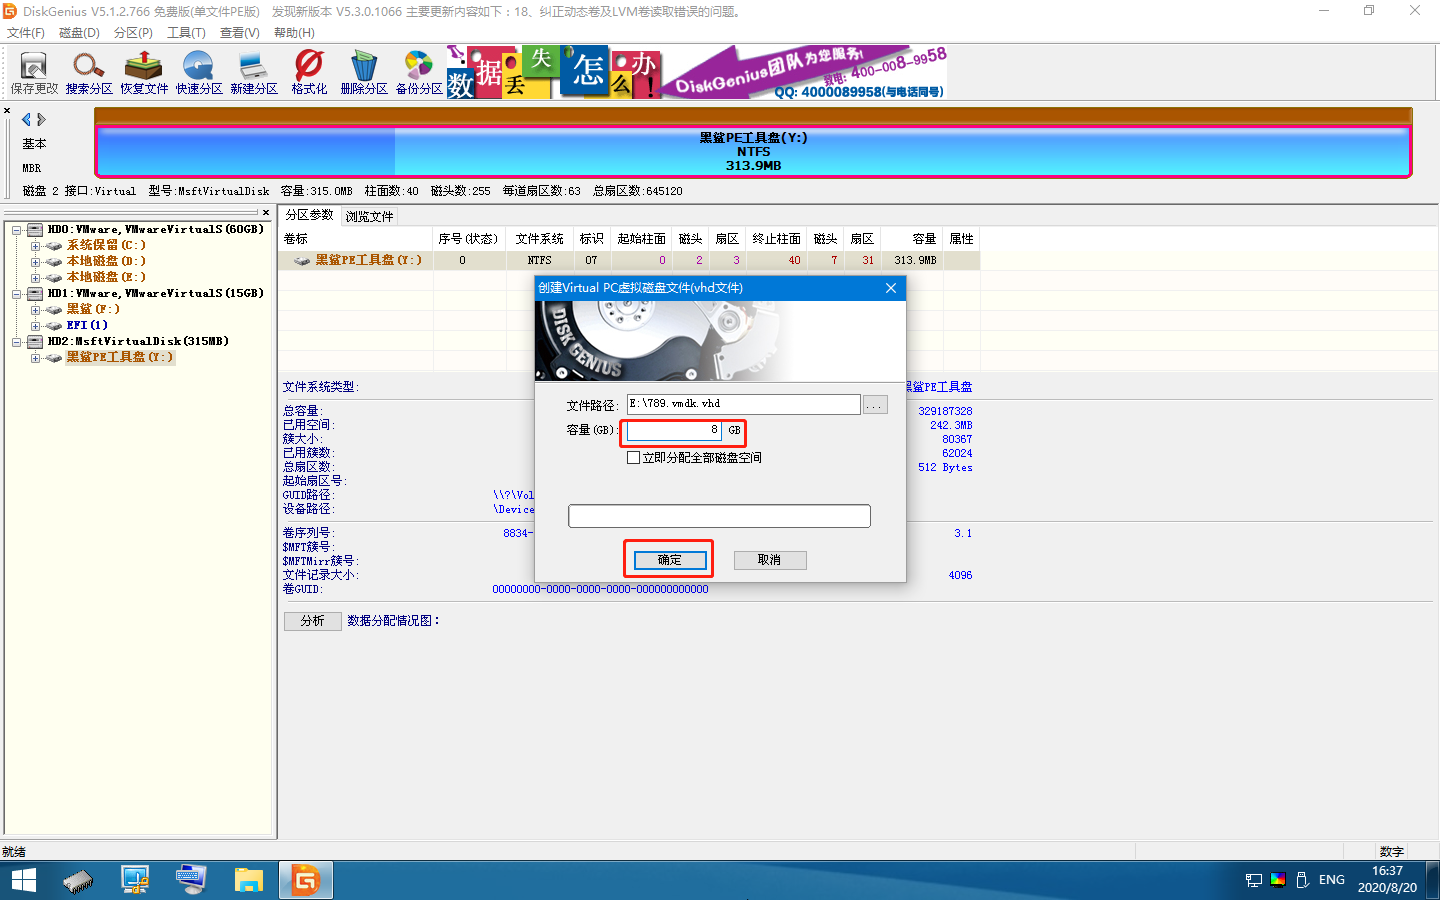The image size is (1440, 900).
Task: Open the Windows Start menu
Action: pos(23,880)
